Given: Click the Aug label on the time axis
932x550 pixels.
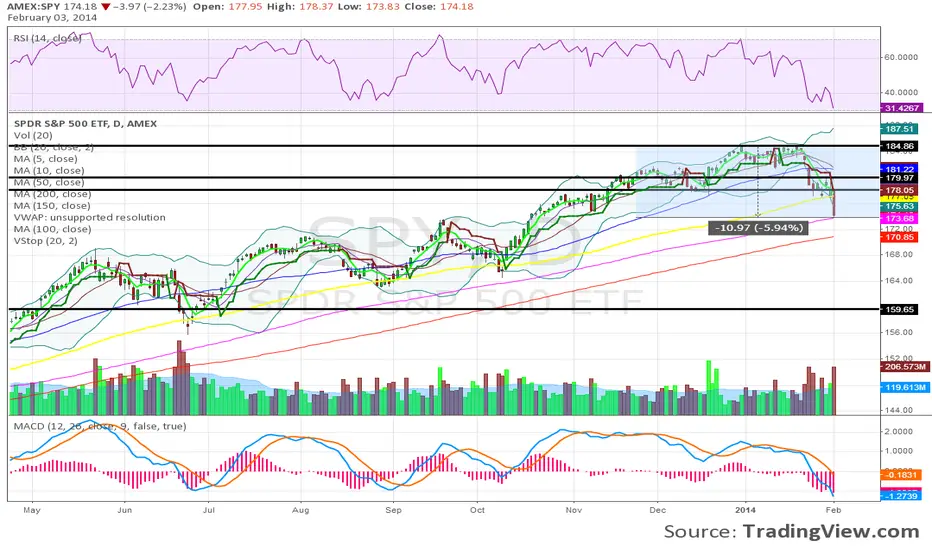Looking at the screenshot, I should point(301,510).
